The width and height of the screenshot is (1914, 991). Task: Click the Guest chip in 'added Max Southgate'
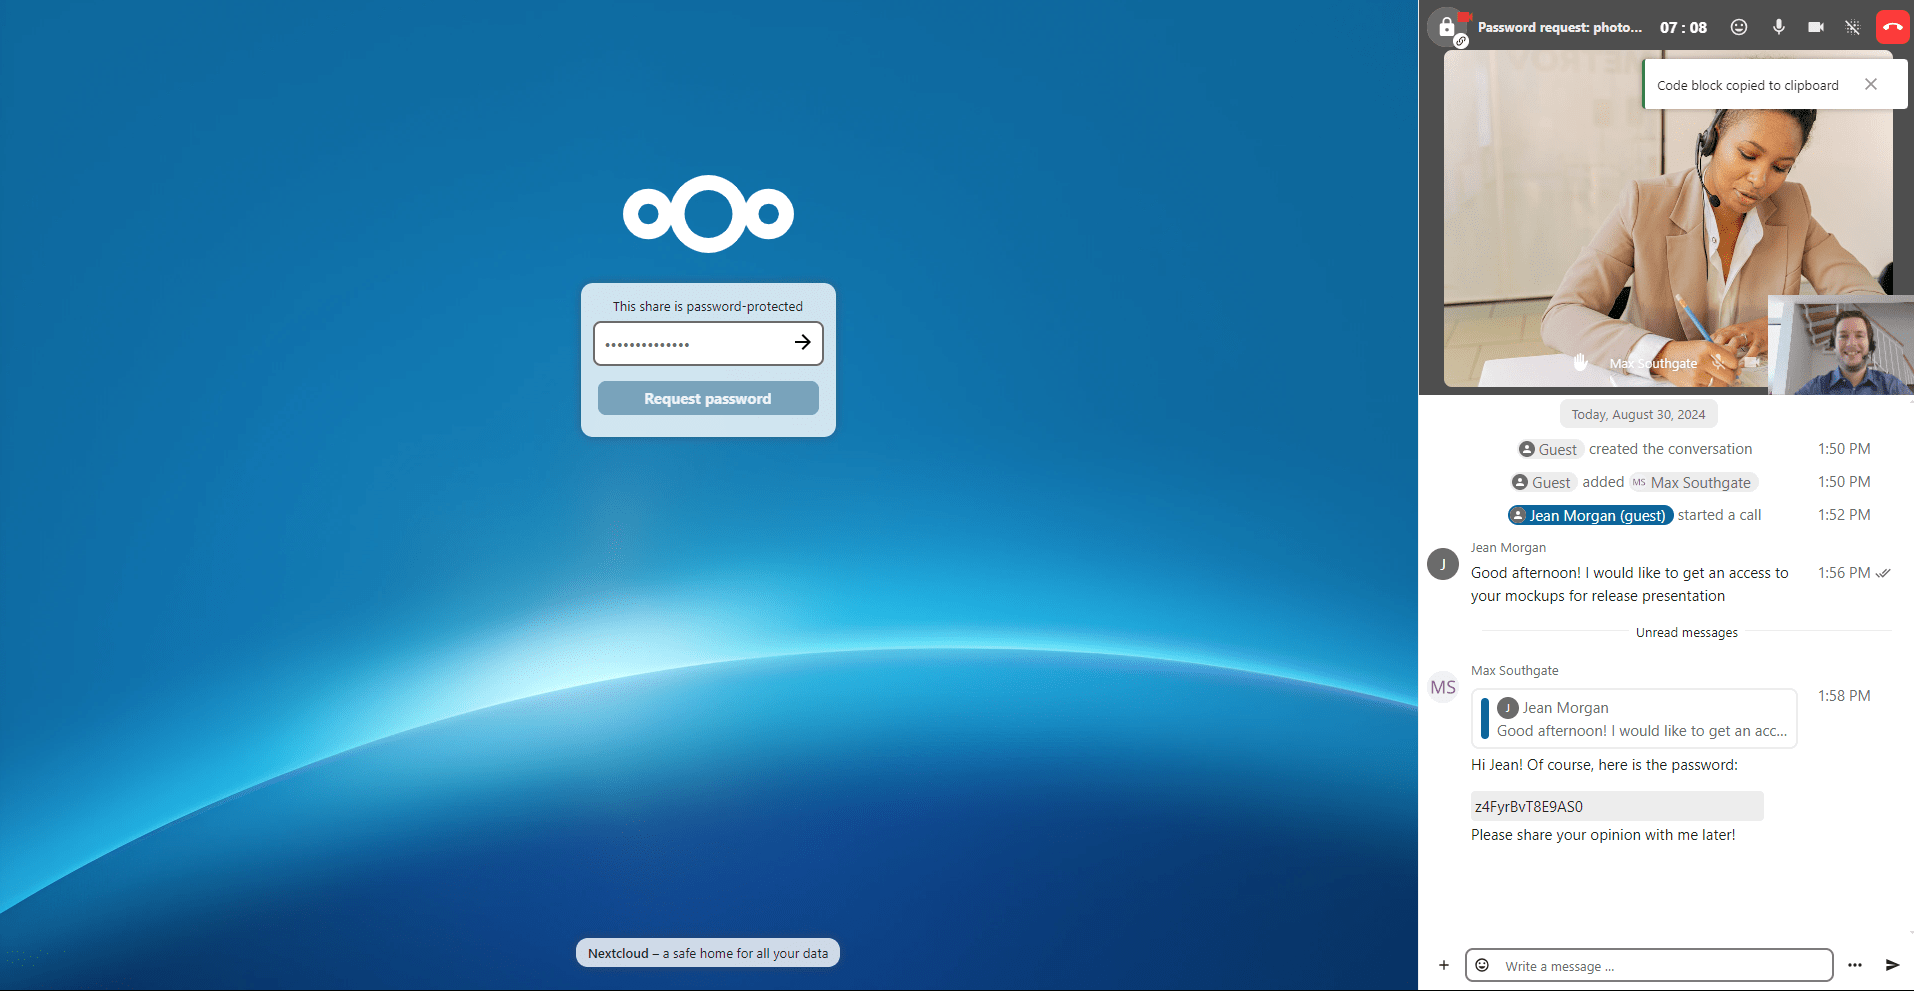[x=1543, y=482]
